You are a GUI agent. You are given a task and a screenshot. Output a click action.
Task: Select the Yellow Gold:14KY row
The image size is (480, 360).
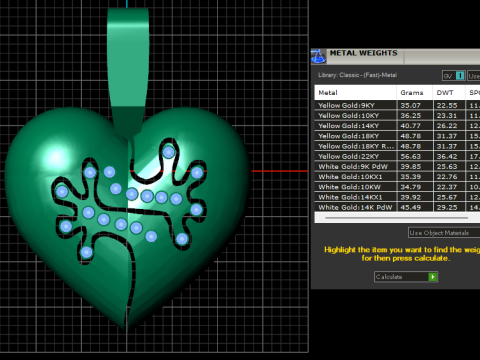pos(397,126)
